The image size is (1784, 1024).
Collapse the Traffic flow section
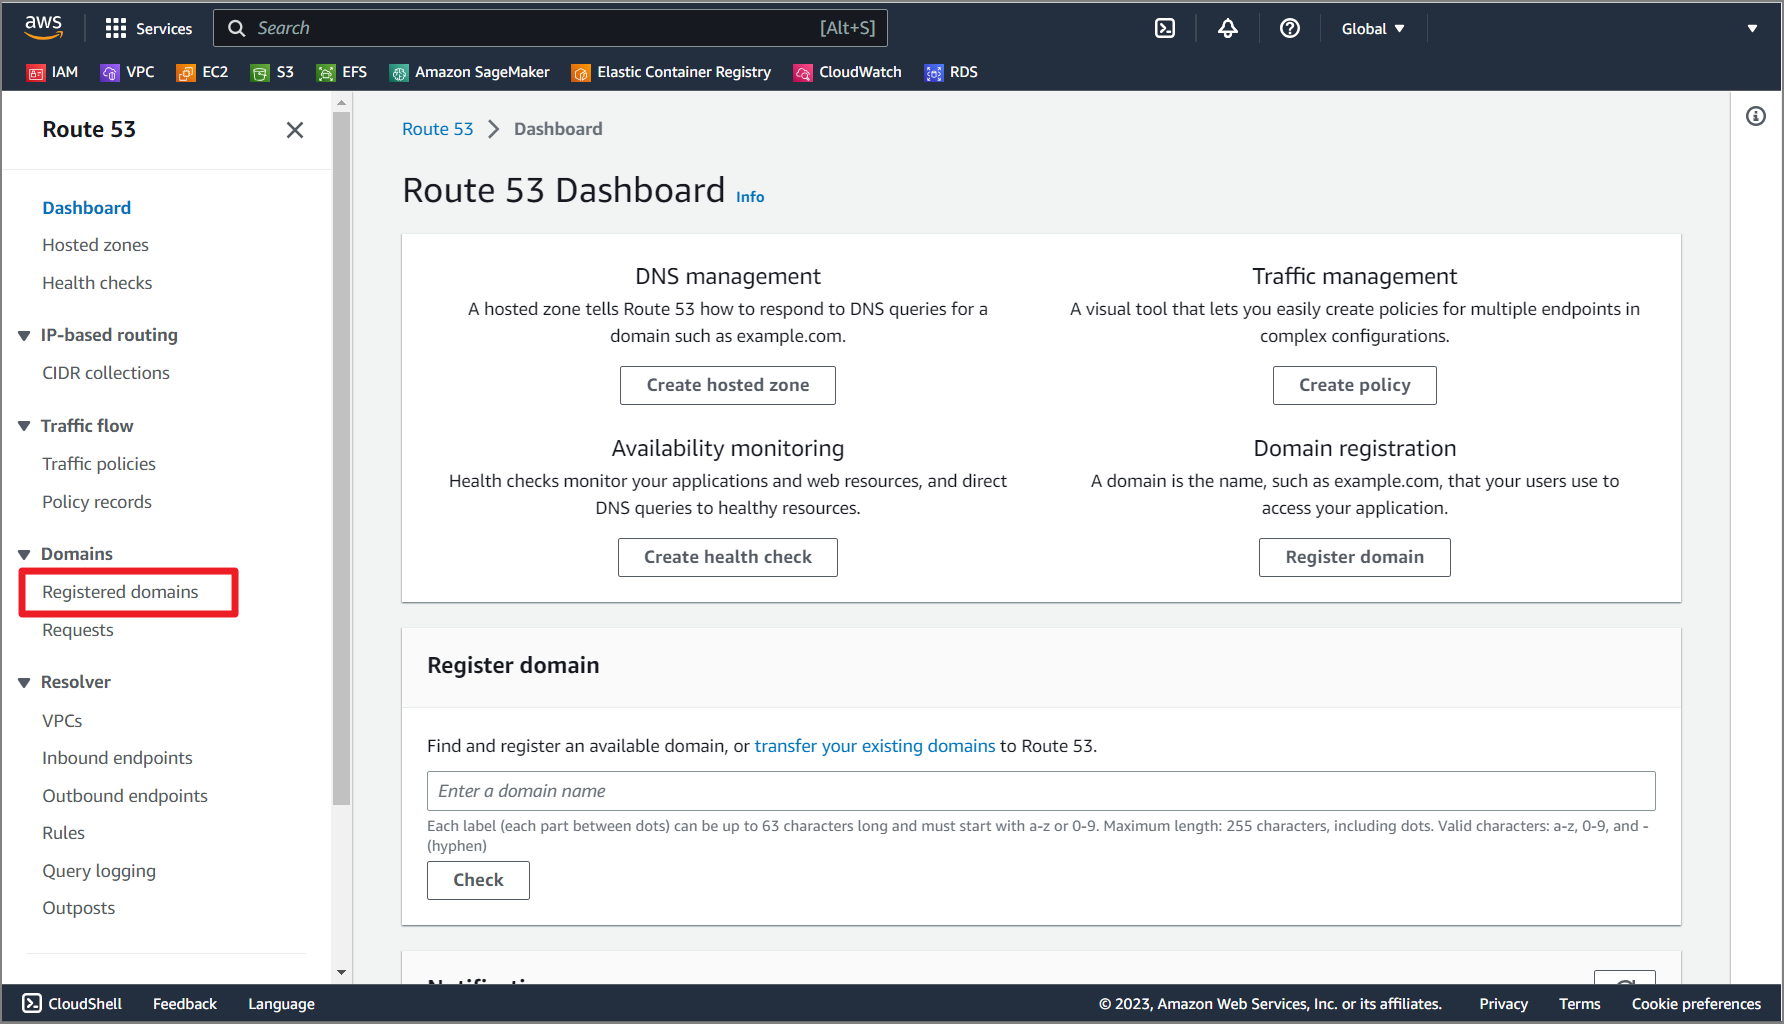click(x=24, y=426)
